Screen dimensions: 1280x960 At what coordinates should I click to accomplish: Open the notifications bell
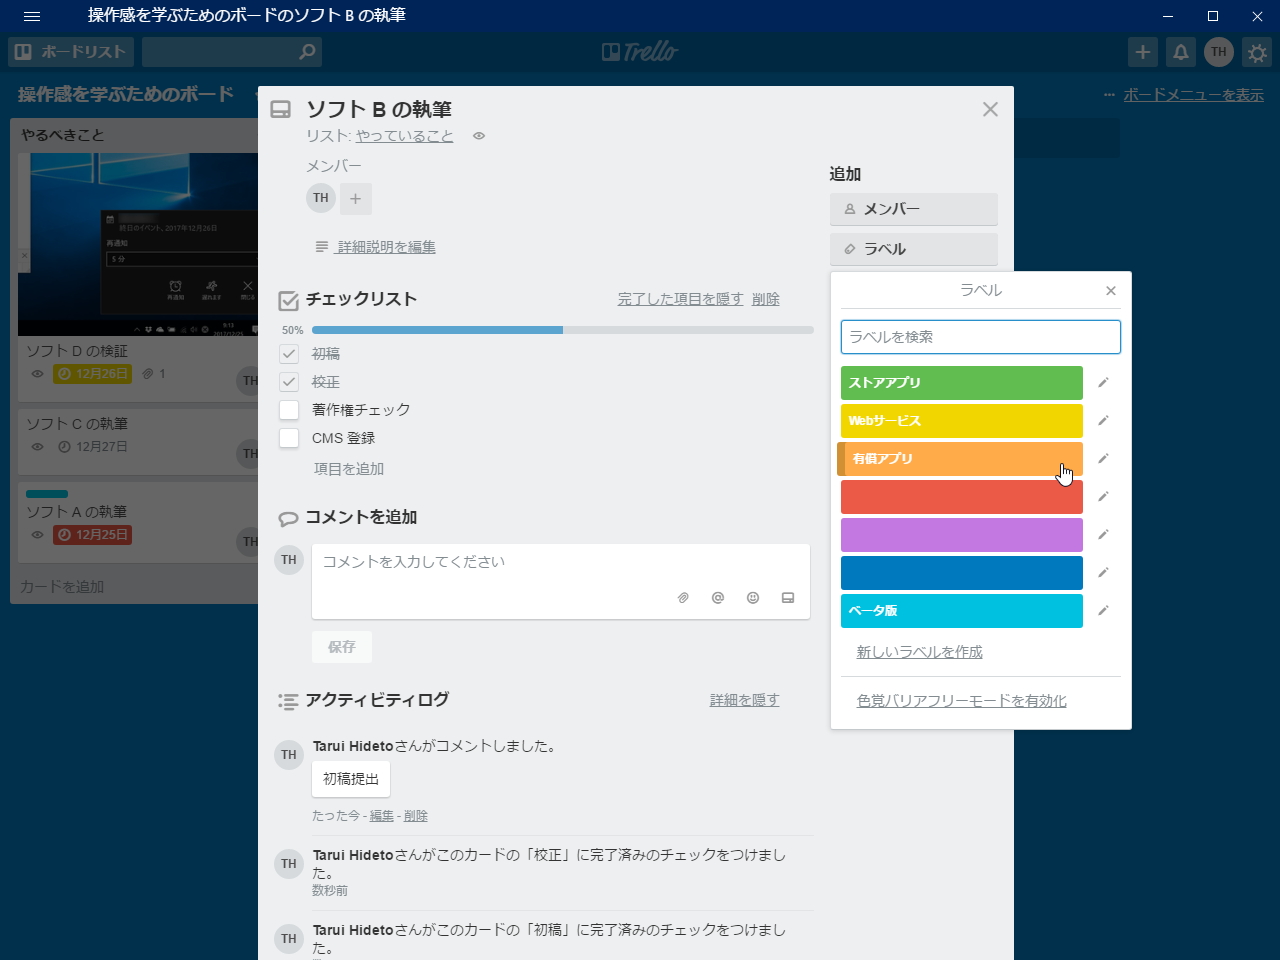[1181, 52]
